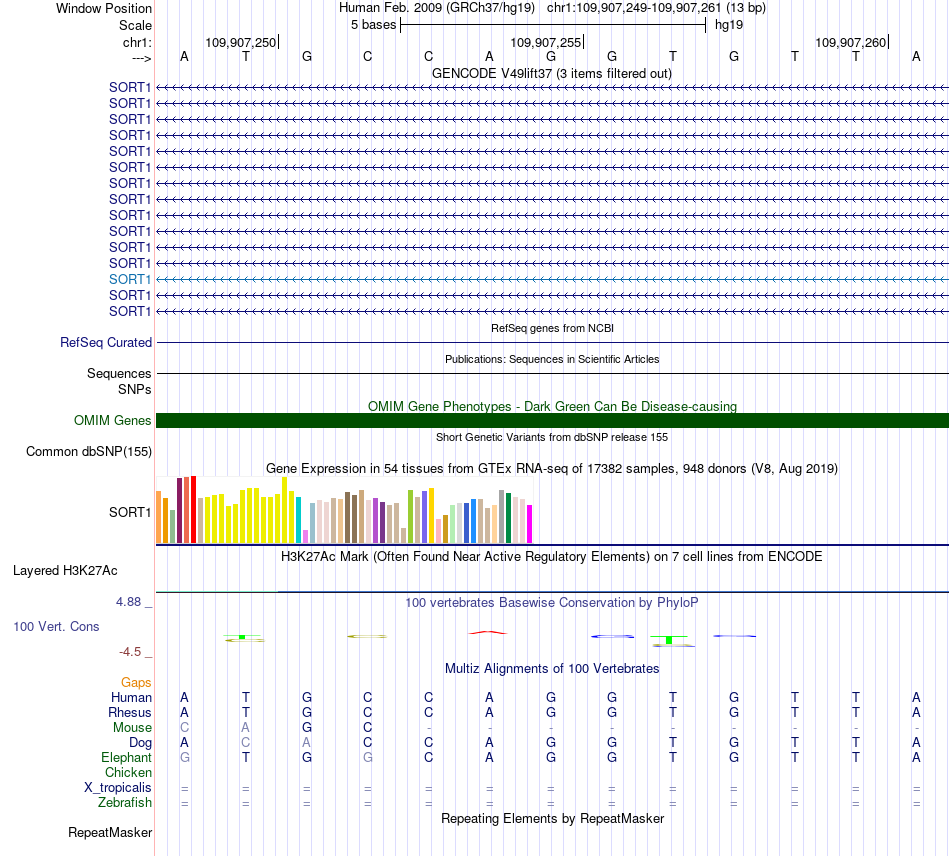
Task: Select the X_tropicalis species row label
Action: (118, 788)
